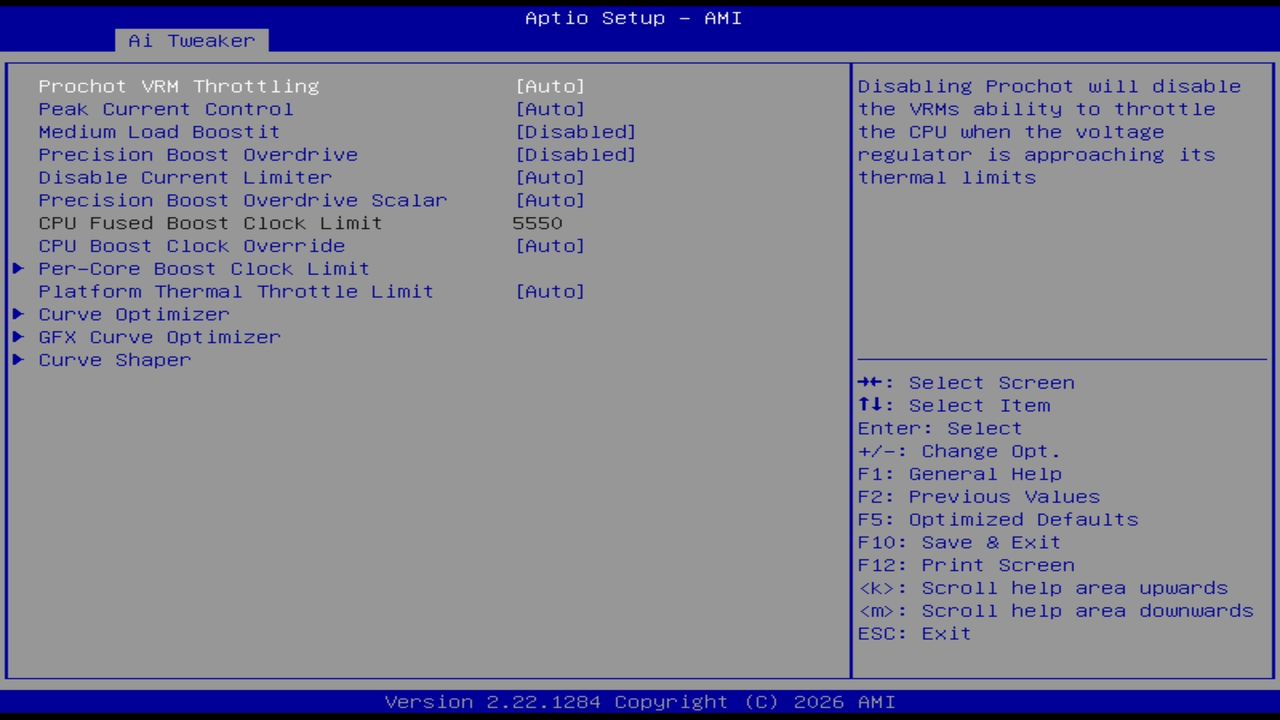This screenshot has width=1280, height=720.
Task: Click F2: Previous Values hint
Action: (979, 497)
